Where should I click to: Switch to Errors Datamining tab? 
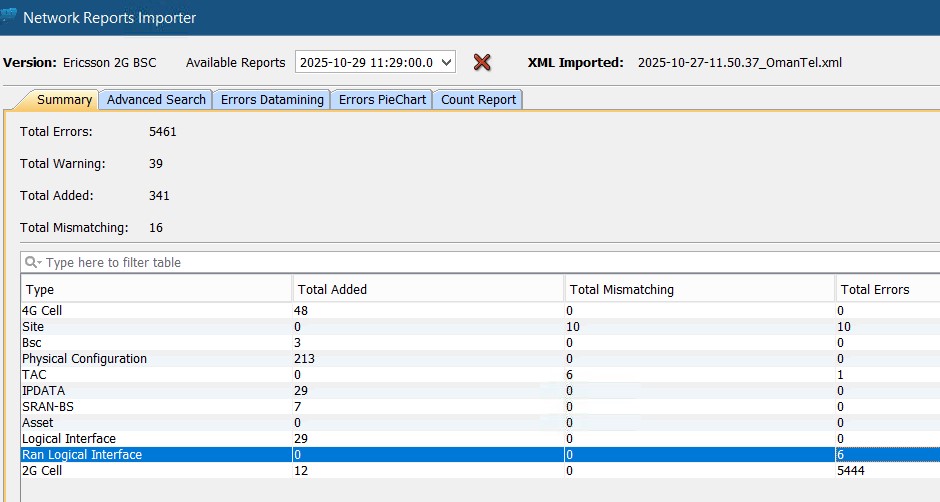(x=272, y=99)
